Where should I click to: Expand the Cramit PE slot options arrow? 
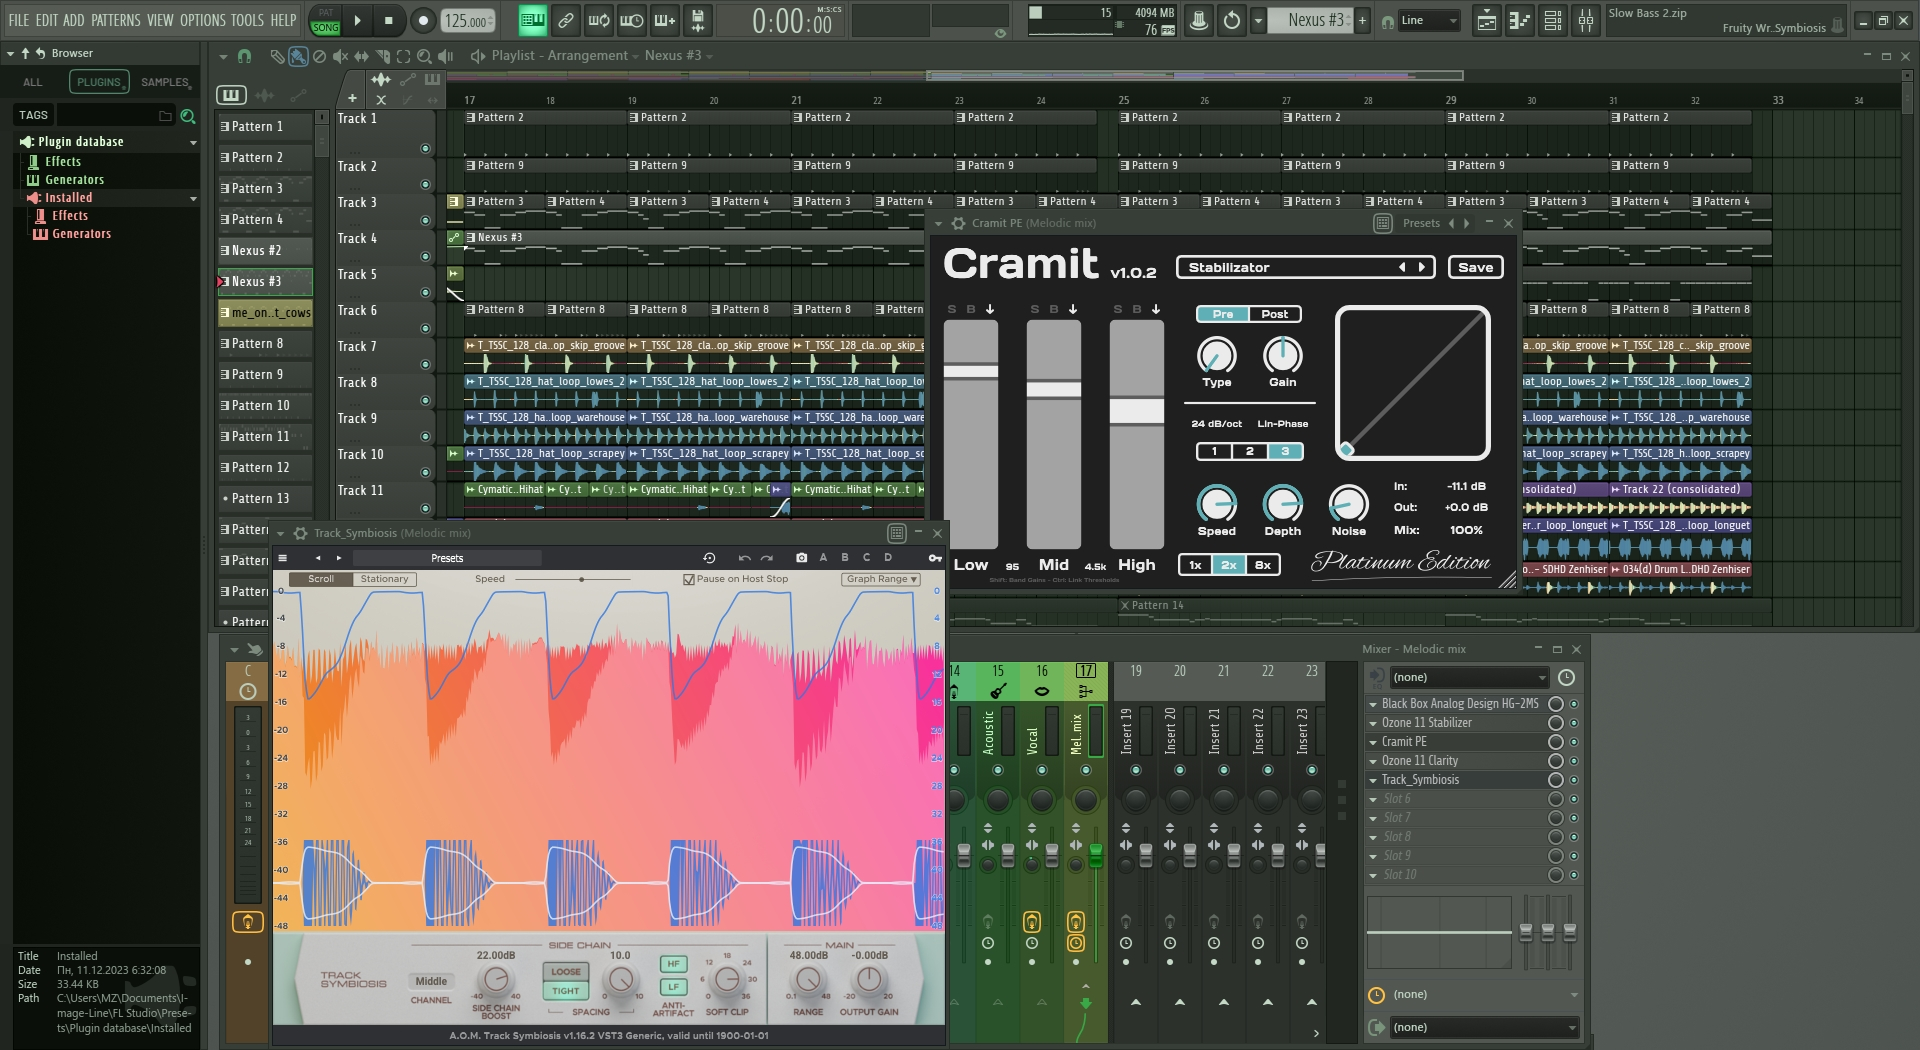click(x=1373, y=742)
